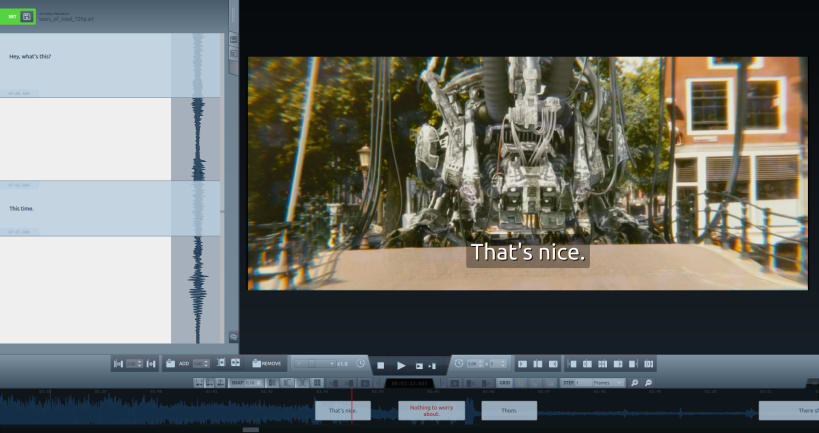Click the small icon at the subtitle list's bottom corner
This screenshot has width=819, height=433.
click(233, 337)
